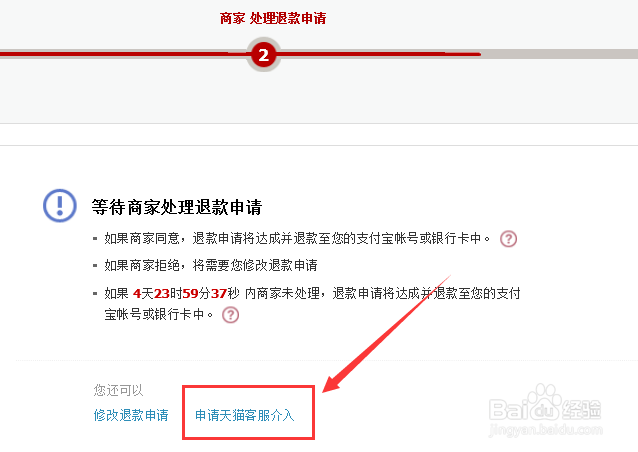Screen dimensions: 638x452
Task: Click the gray unfinished progress bar segment
Action: [559, 54]
